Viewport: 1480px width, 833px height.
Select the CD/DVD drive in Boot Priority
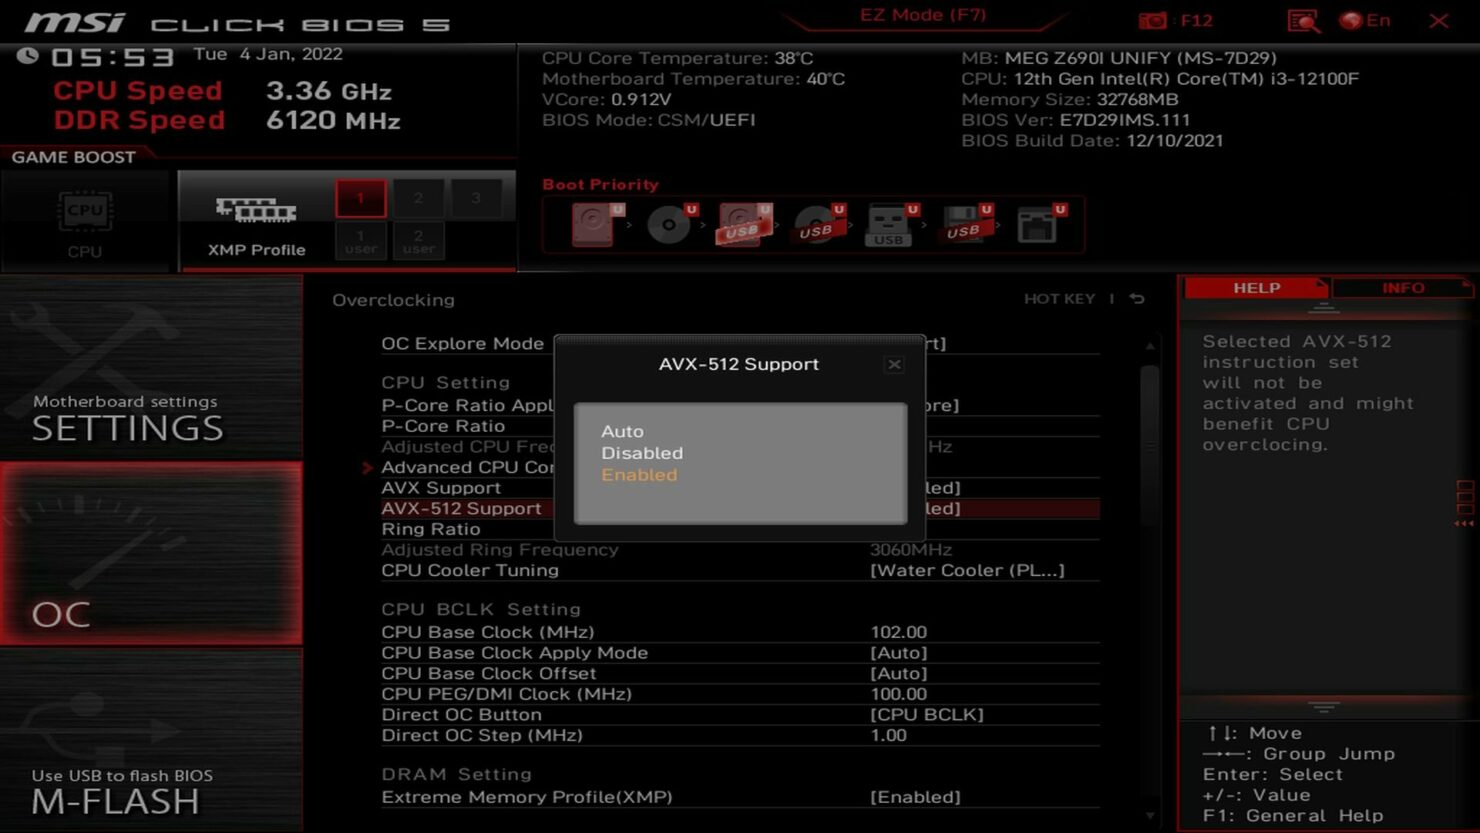(670, 224)
